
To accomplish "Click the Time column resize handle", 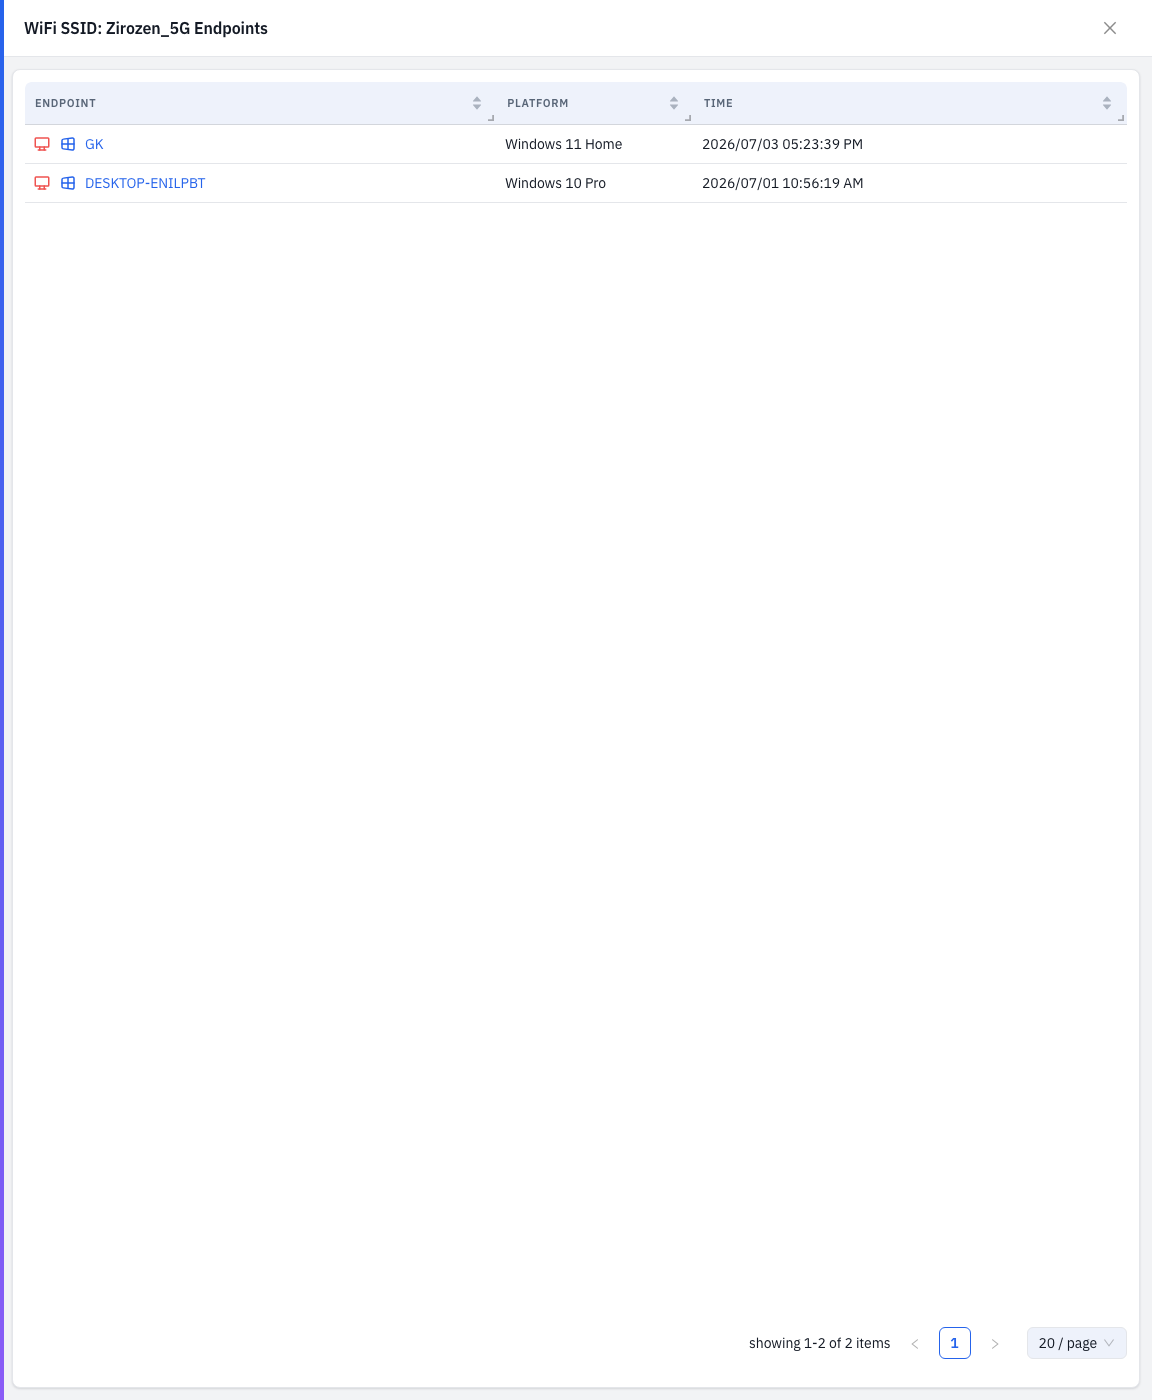I will point(1121,118).
